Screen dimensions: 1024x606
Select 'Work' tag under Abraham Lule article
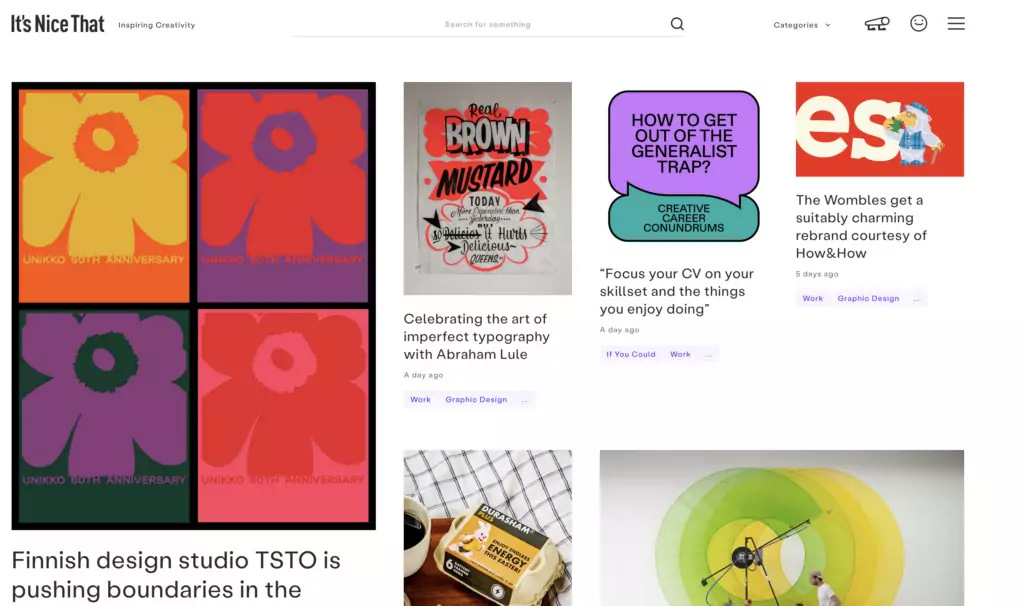click(421, 400)
